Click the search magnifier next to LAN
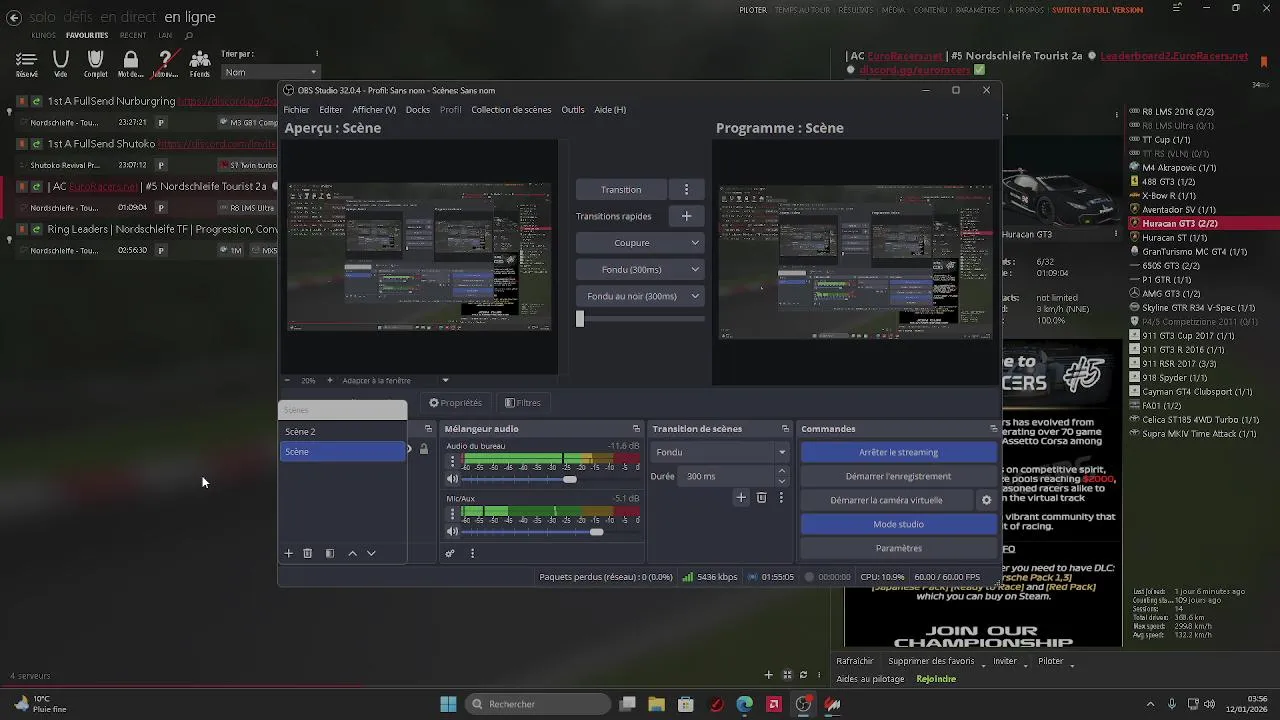The height and width of the screenshot is (720, 1280). (188, 36)
